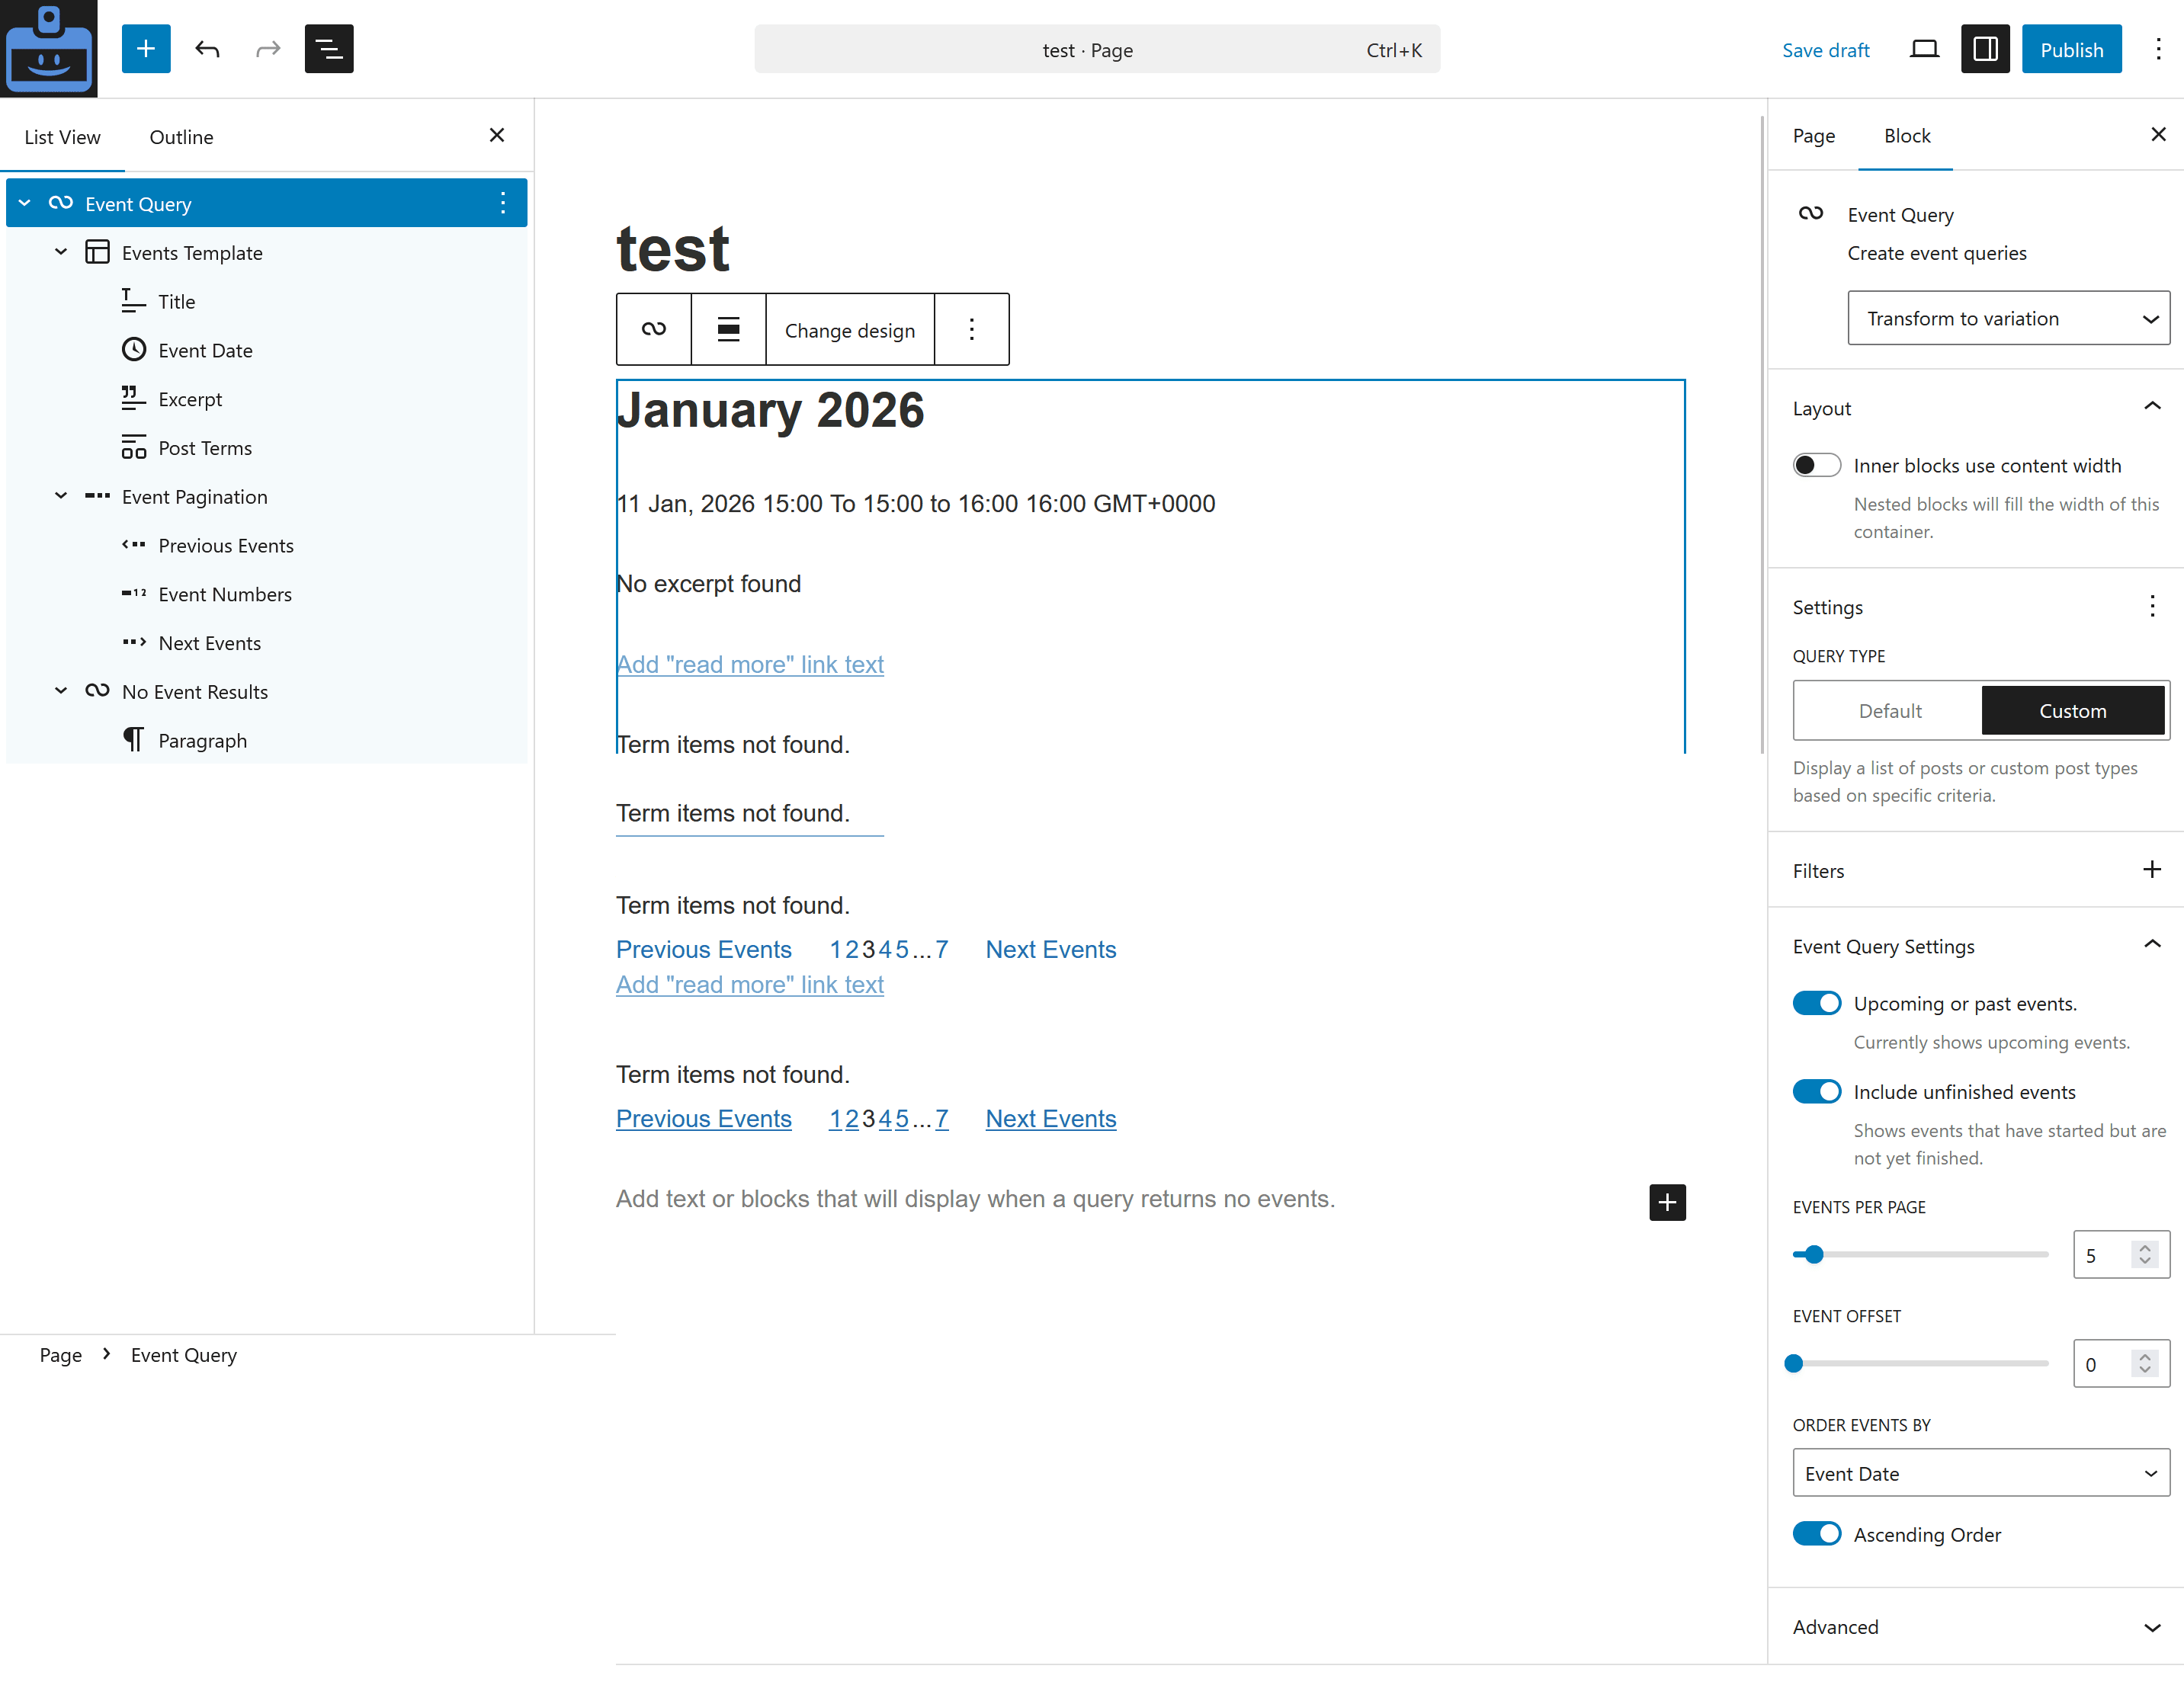Image resolution: width=2184 pixels, height=1701 pixels.
Task: Select the Title block icon
Action: point(133,301)
